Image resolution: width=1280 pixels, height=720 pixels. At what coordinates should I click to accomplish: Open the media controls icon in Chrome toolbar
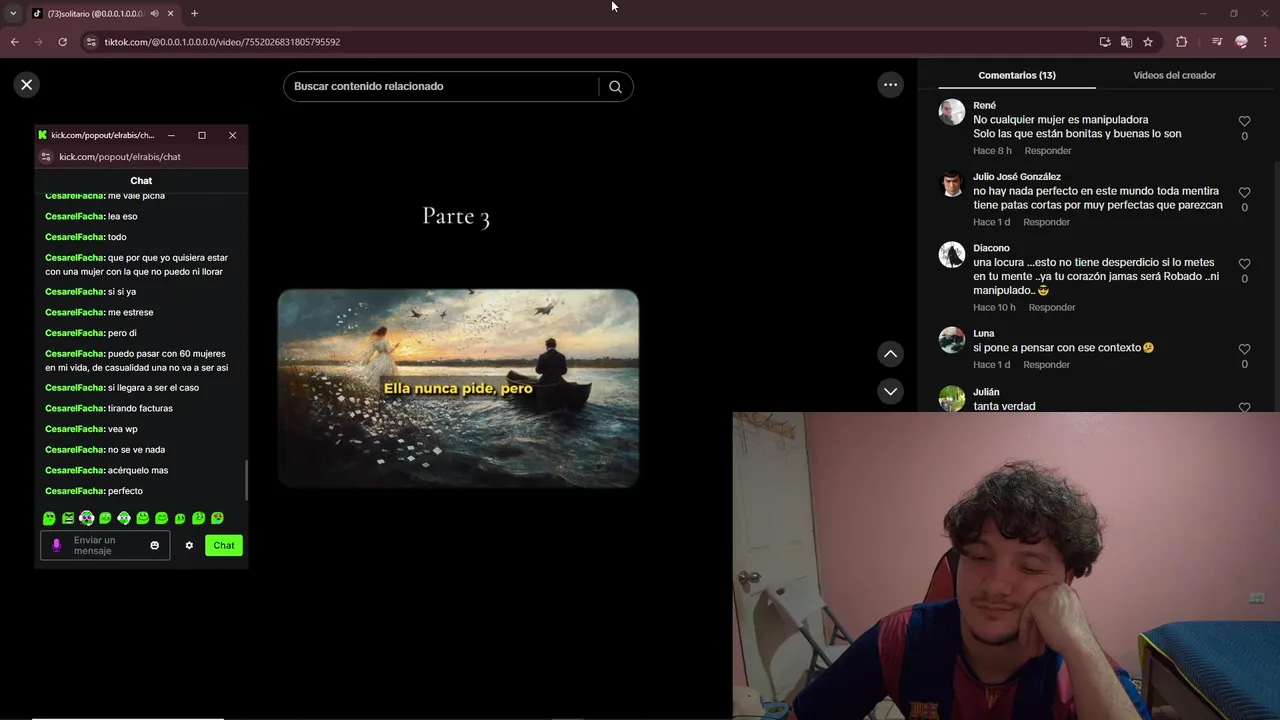(x=1216, y=42)
